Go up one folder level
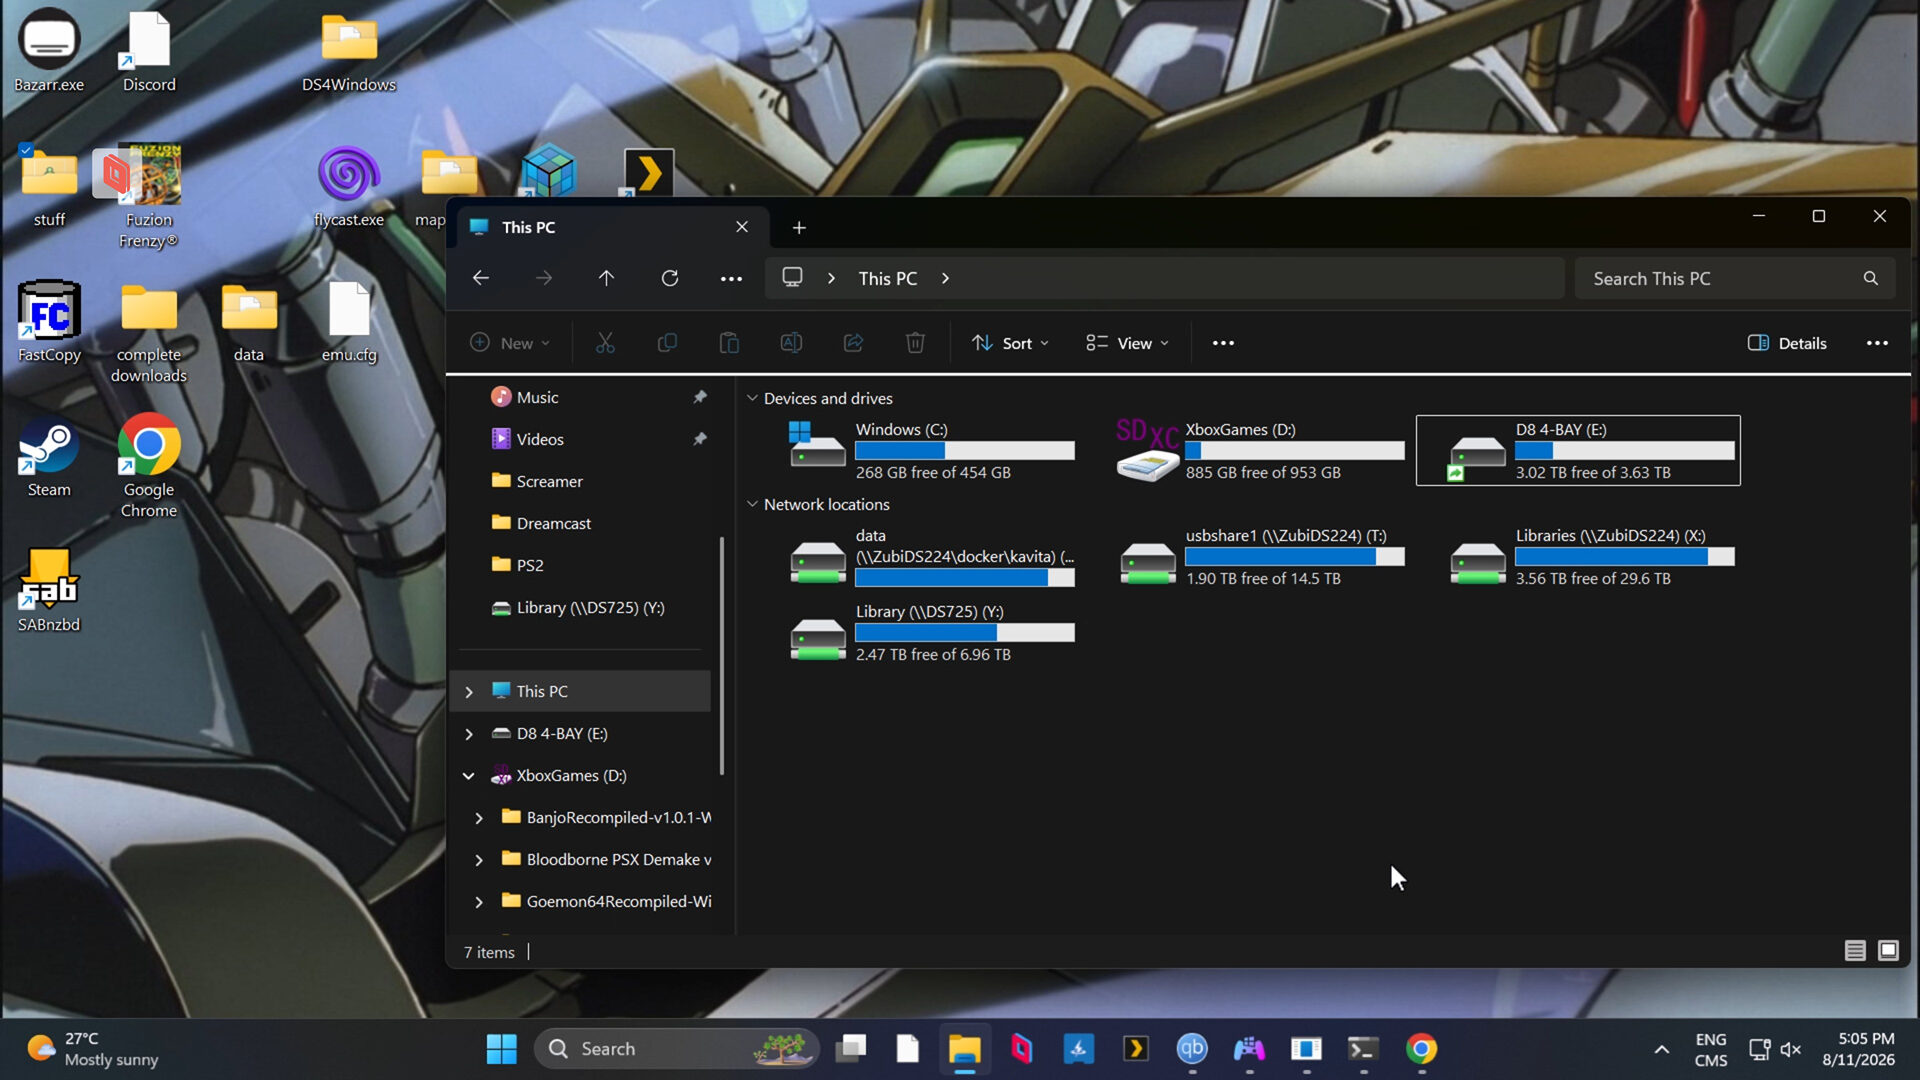 (606, 278)
